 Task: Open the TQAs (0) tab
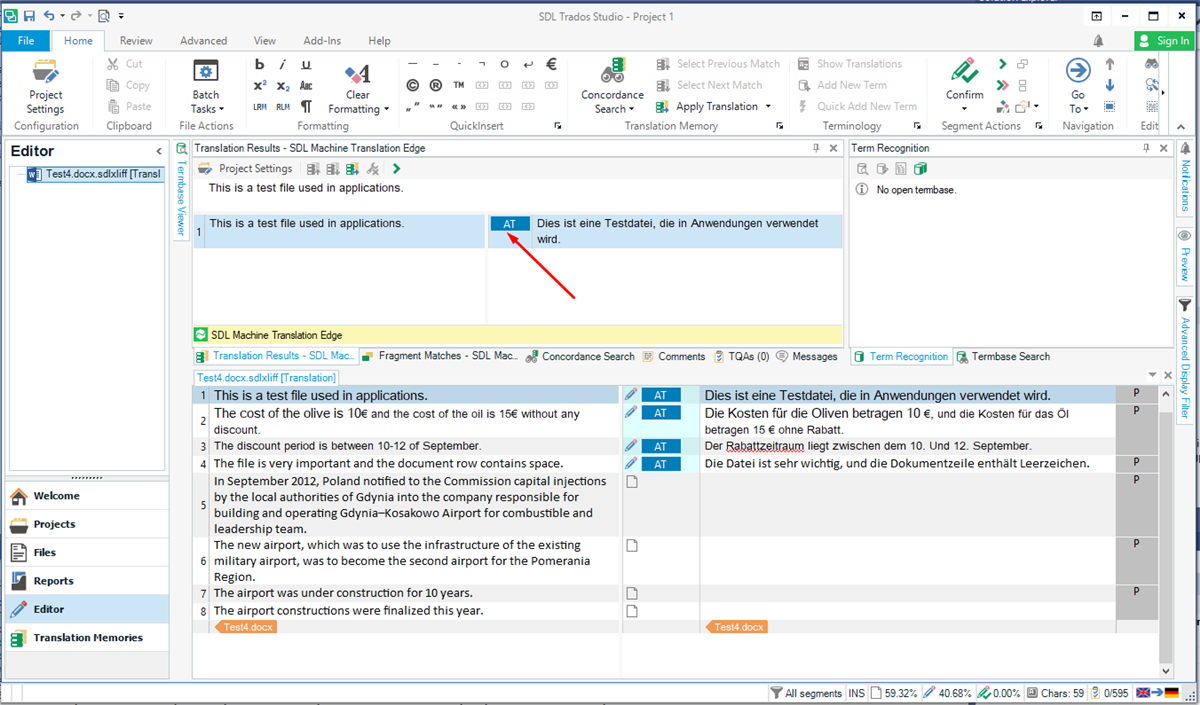[742, 356]
